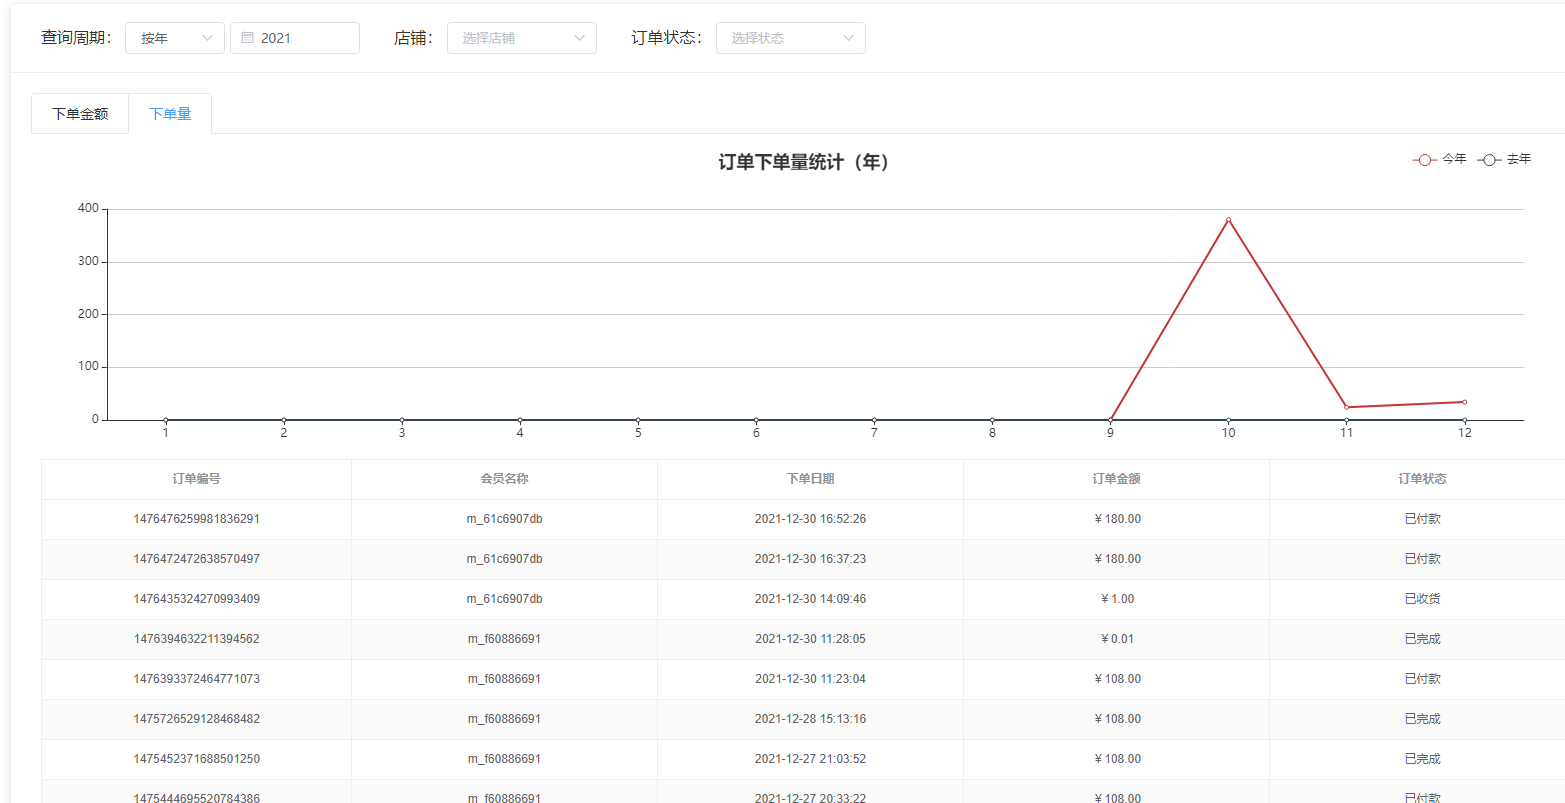Click the date 2021-12-28 15:13:16
Image resolution: width=1565 pixels, height=803 pixels.
click(x=810, y=719)
